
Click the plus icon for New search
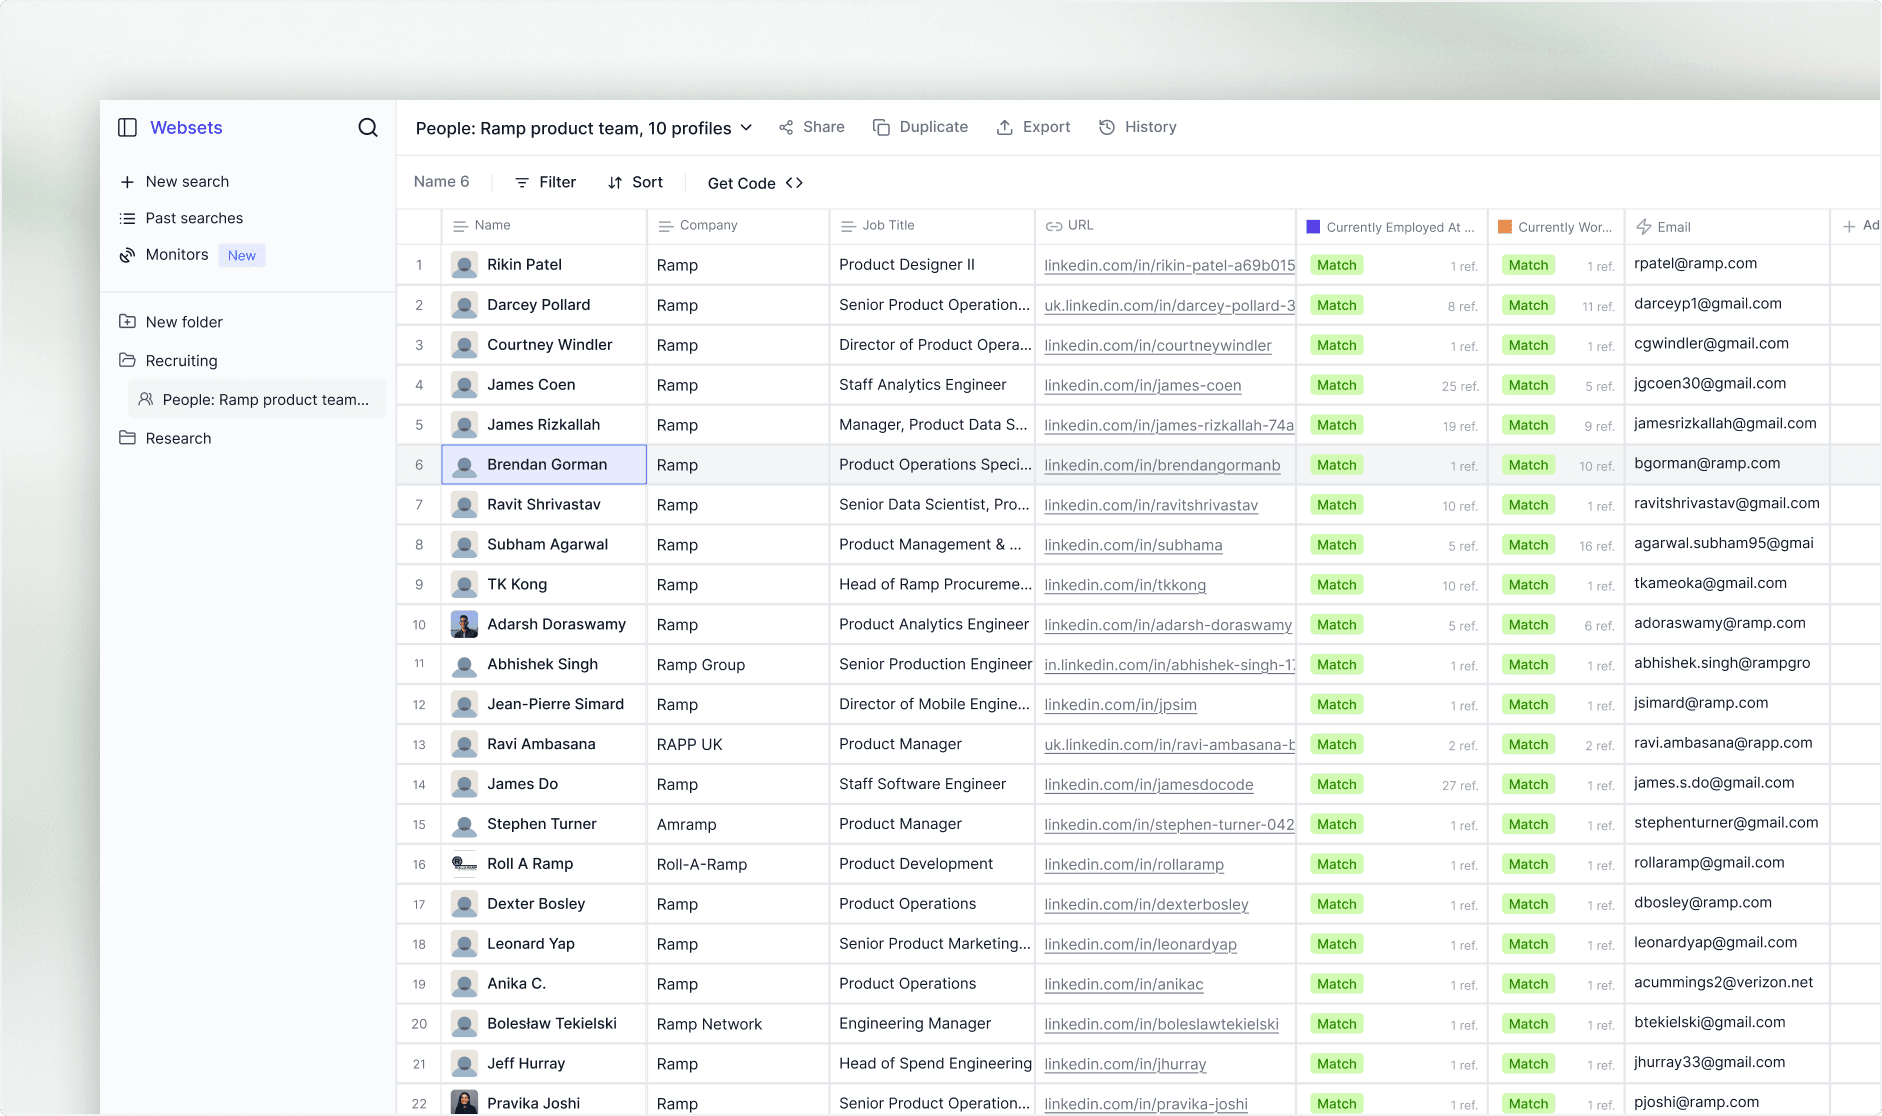(x=127, y=182)
